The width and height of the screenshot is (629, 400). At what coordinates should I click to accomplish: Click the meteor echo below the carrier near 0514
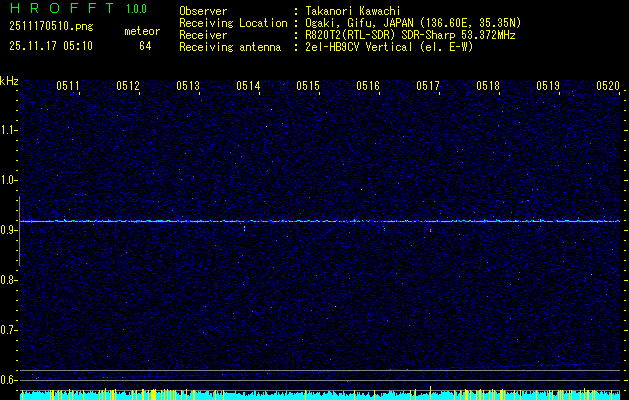244,228
